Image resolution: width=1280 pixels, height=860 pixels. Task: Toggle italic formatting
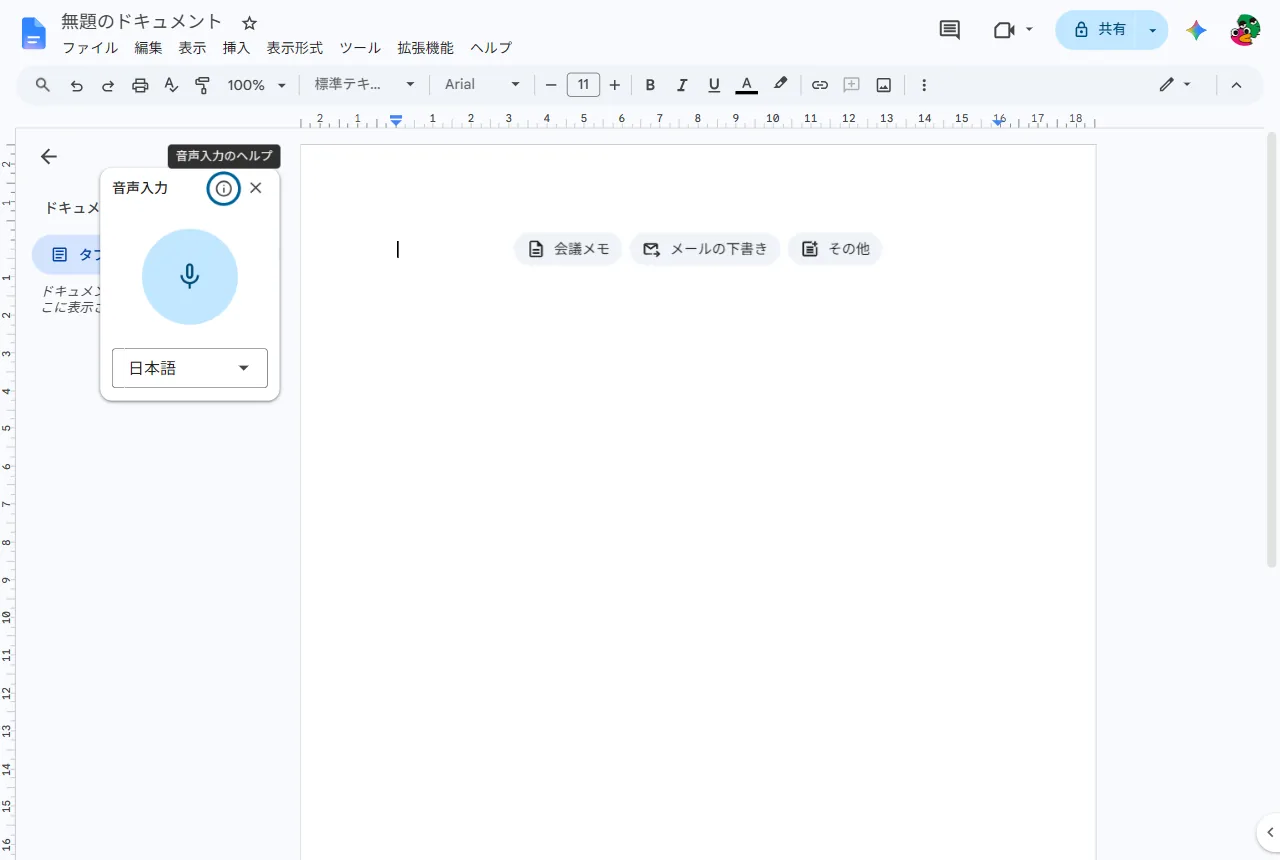[x=682, y=85]
